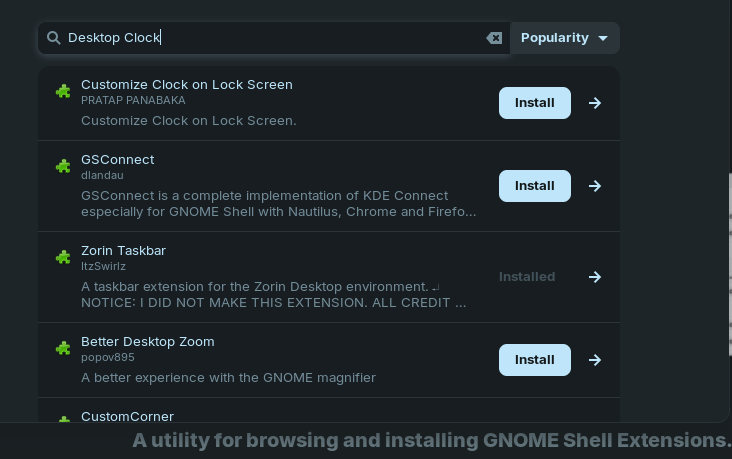The image size is (732, 459).
Task: Click the Zorin Taskbar puzzle piece icon
Action: [x=63, y=257]
